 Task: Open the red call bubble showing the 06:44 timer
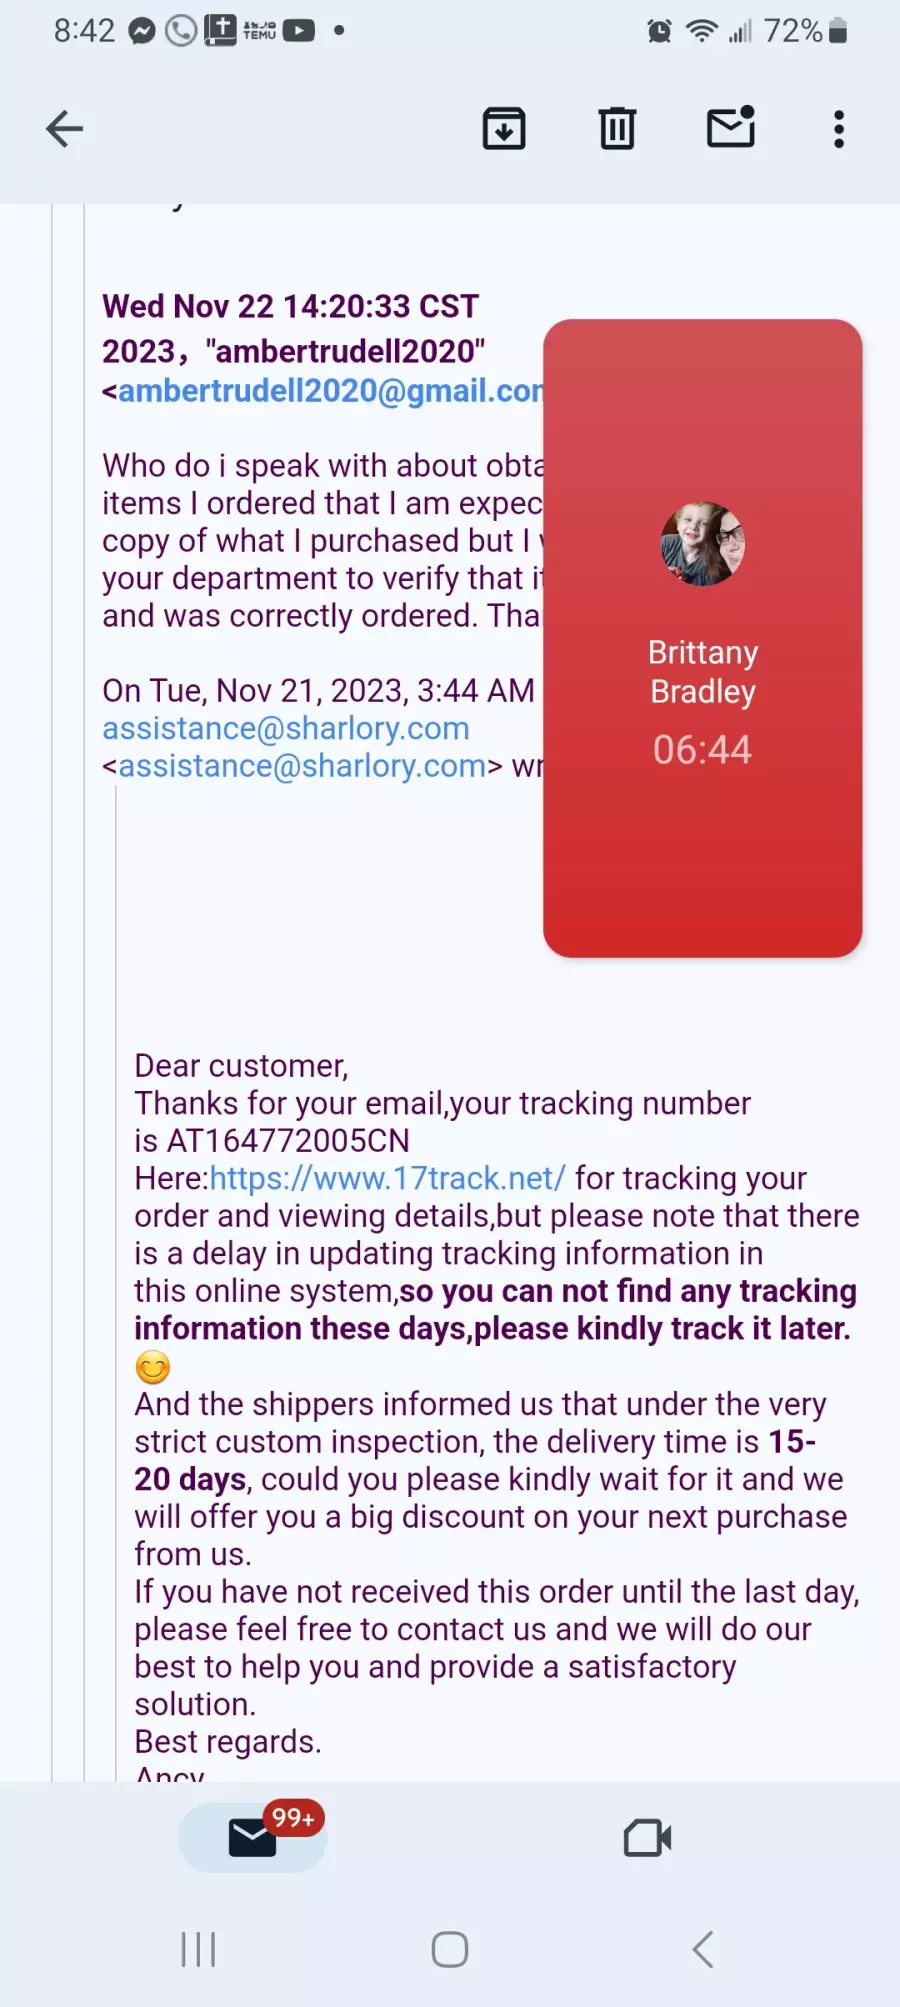click(703, 638)
